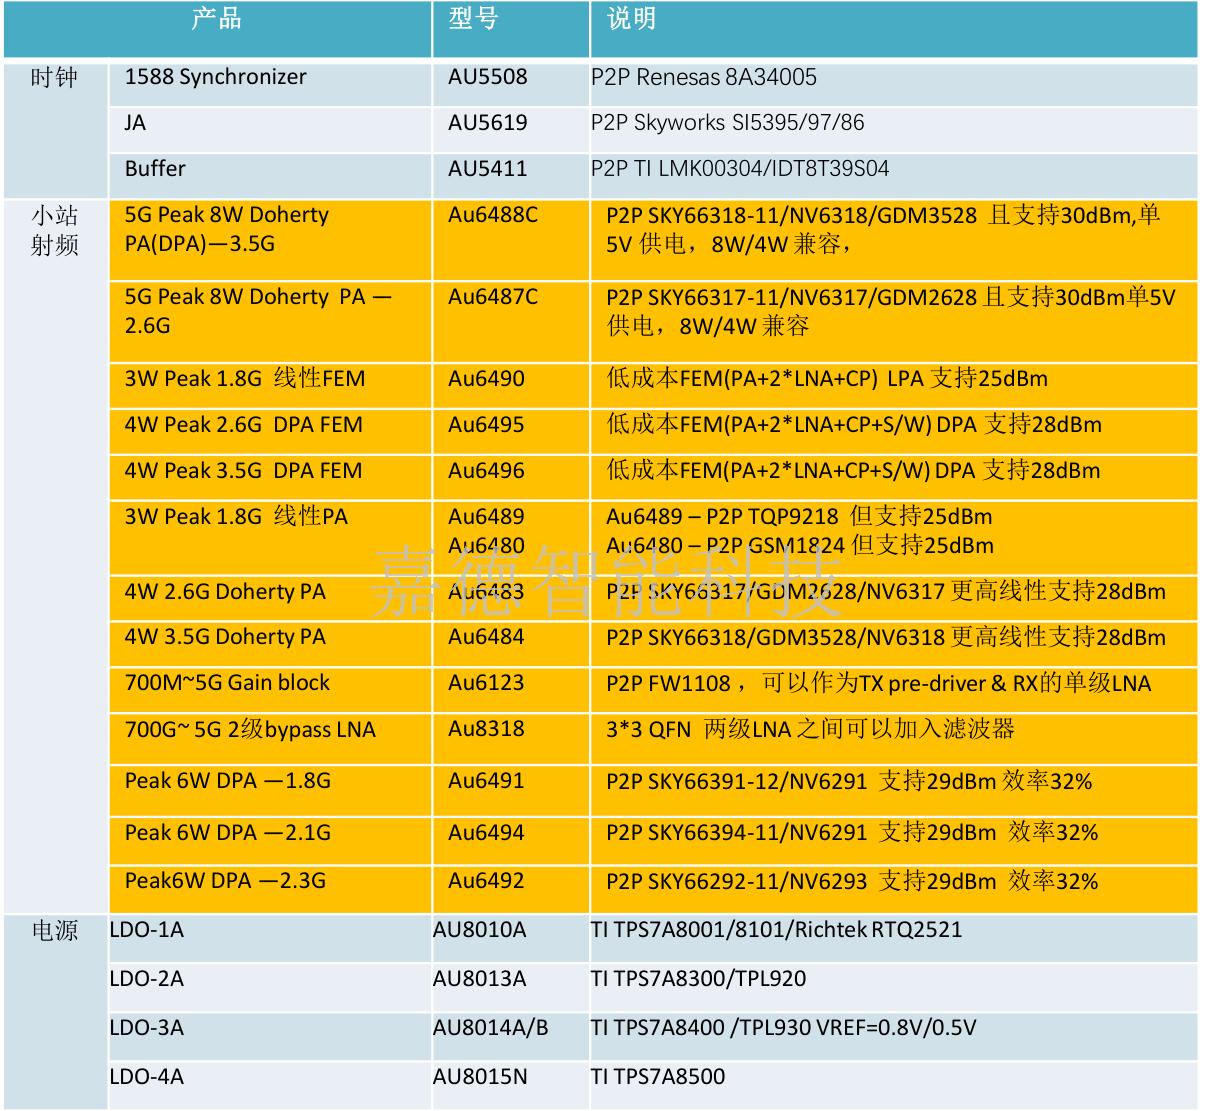Screen dimensions: 1212x1111
Task: Click model number AU8014A/B
Action: pos(490,1028)
